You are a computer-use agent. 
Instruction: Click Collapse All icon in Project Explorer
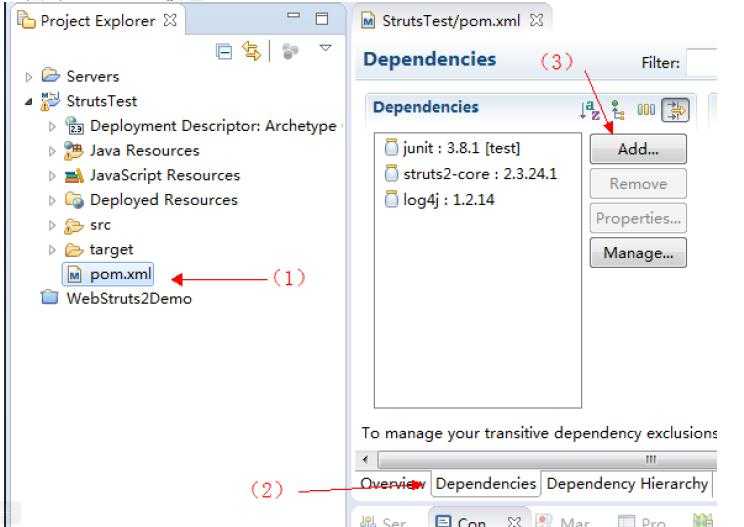pos(223,51)
